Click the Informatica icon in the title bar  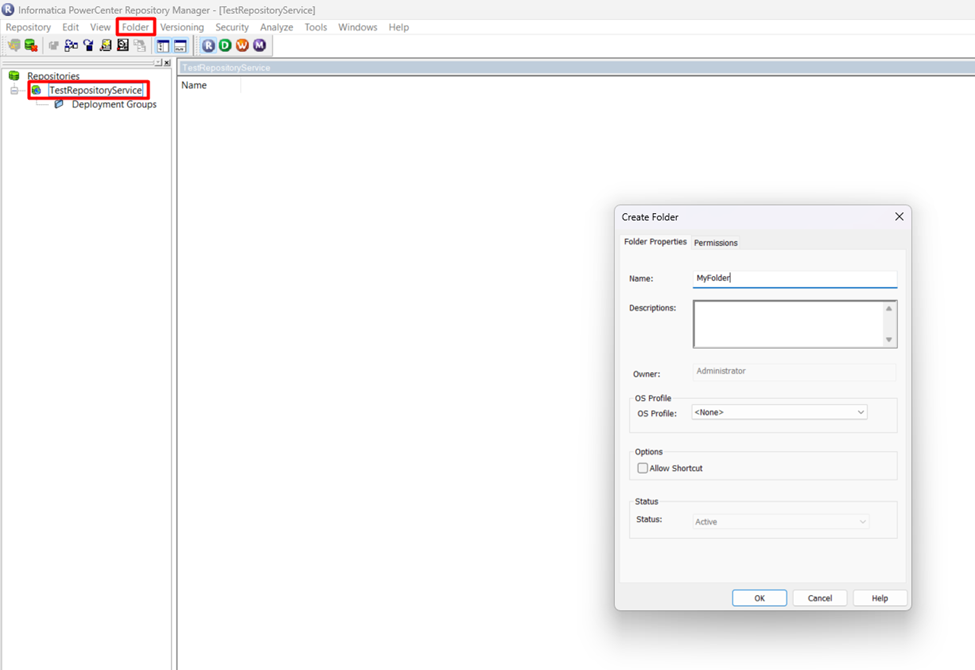tap(8, 8)
